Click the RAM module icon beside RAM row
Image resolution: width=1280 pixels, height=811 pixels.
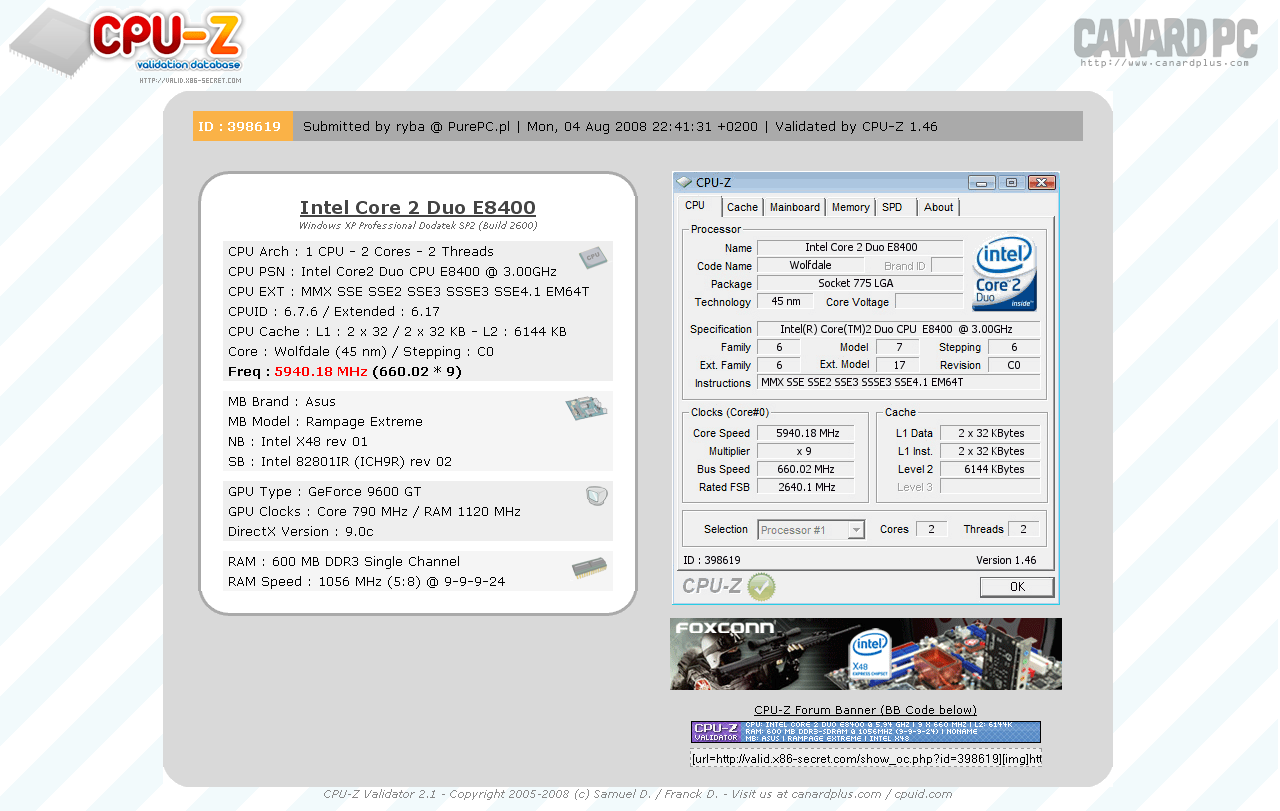(x=589, y=569)
